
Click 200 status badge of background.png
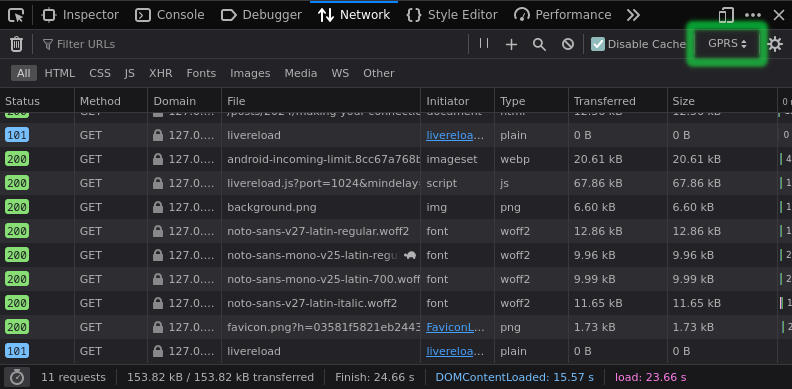tap(17, 207)
